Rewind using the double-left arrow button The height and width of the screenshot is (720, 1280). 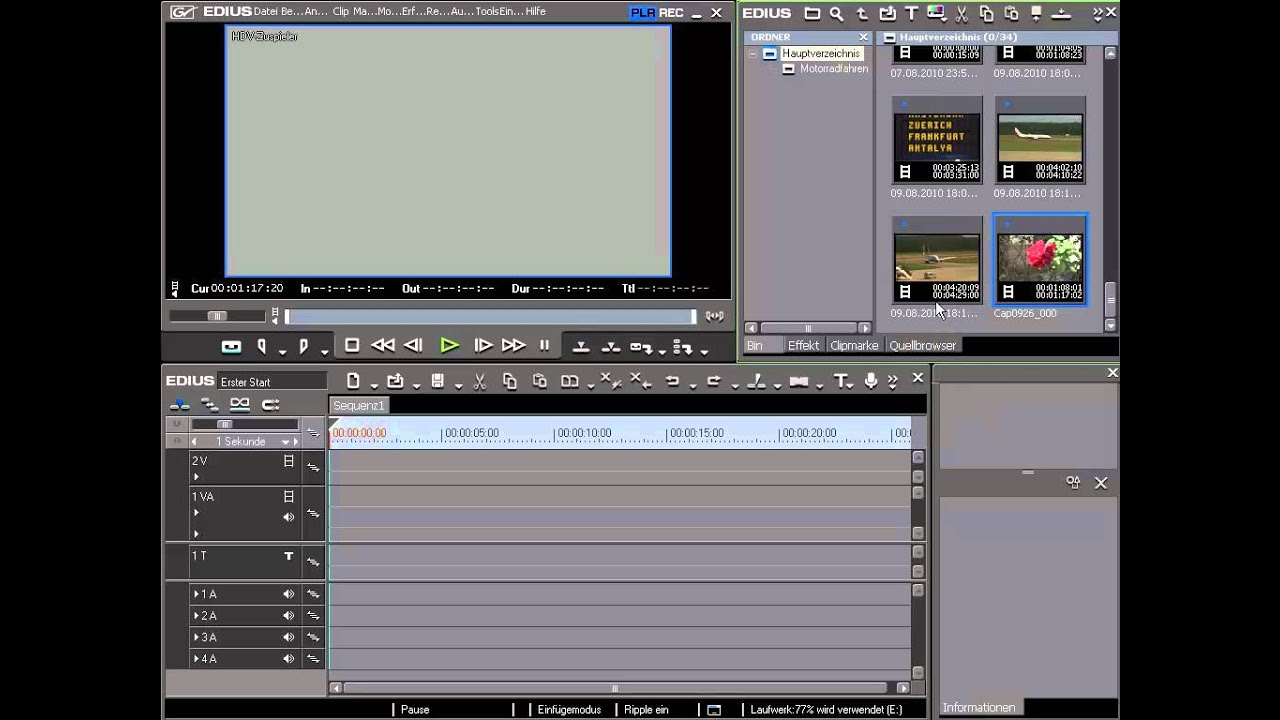(383, 346)
